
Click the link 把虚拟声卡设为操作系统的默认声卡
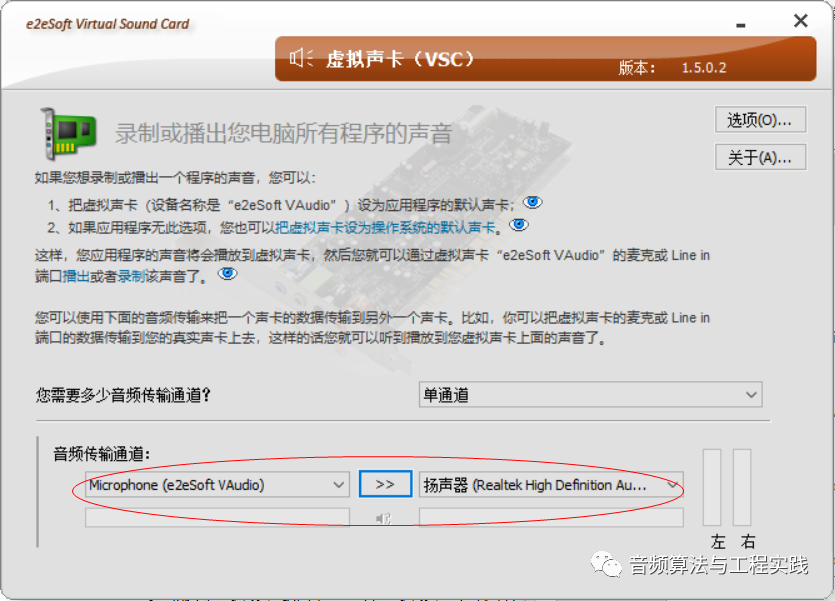pos(386,228)
